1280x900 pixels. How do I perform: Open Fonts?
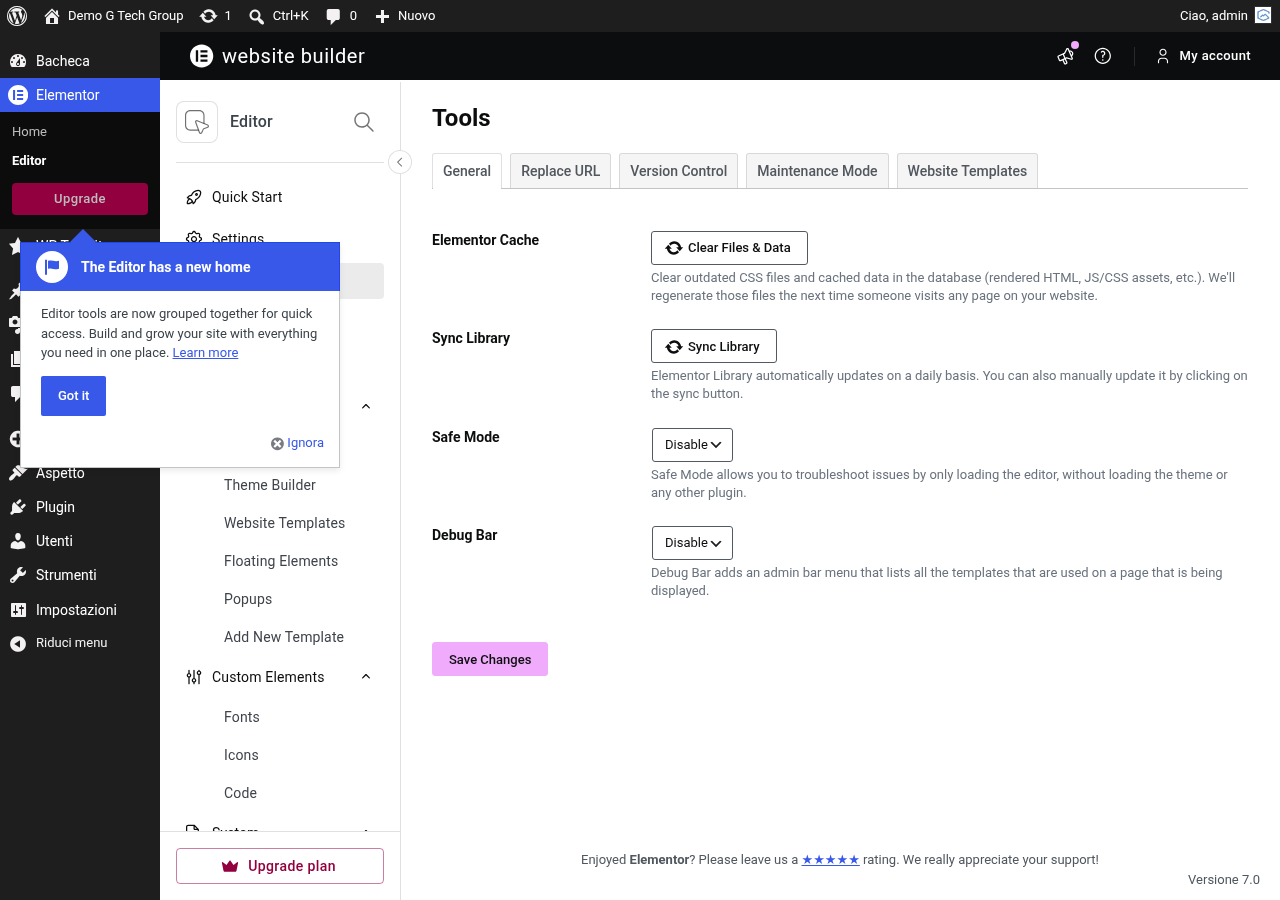[x=242, y=717]
